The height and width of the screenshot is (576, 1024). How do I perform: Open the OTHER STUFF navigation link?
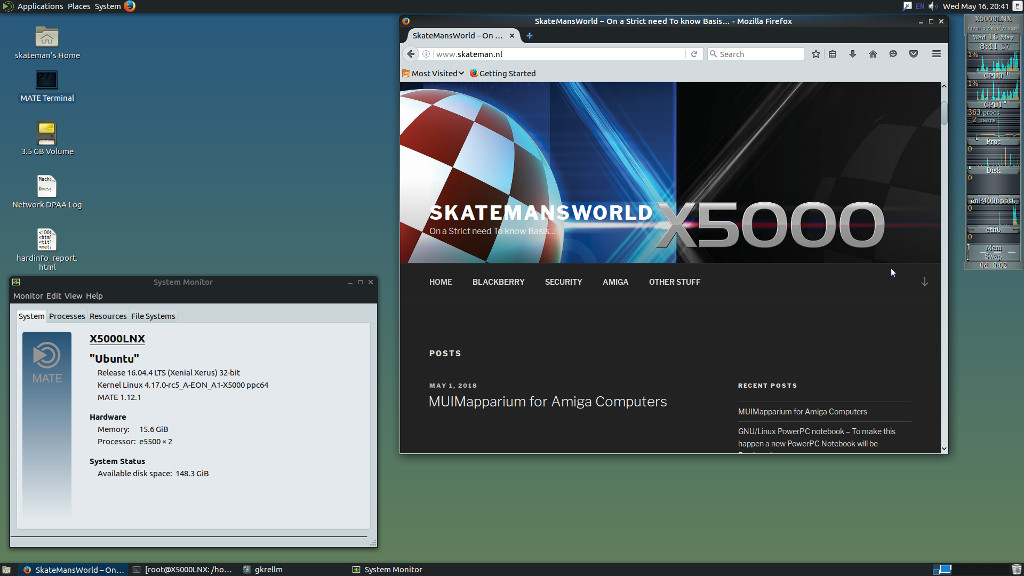pos(675,282)
